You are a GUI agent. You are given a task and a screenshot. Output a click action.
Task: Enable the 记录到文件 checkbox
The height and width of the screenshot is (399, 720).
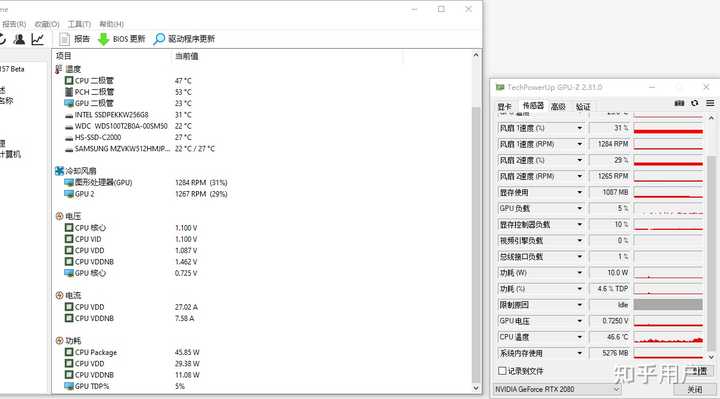coord(502,371)
